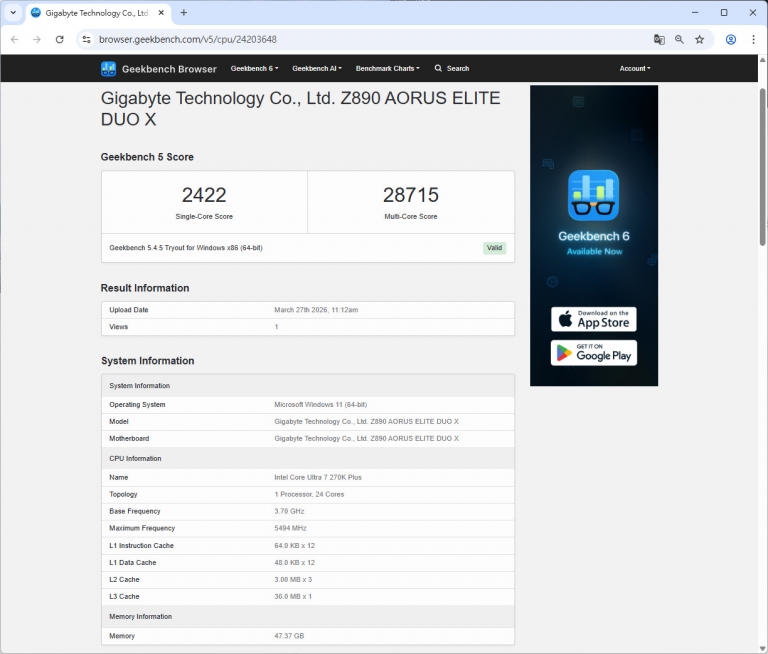Close the Gigabyte Technology browser tab

pyautogui.click(x=161, y=13)
